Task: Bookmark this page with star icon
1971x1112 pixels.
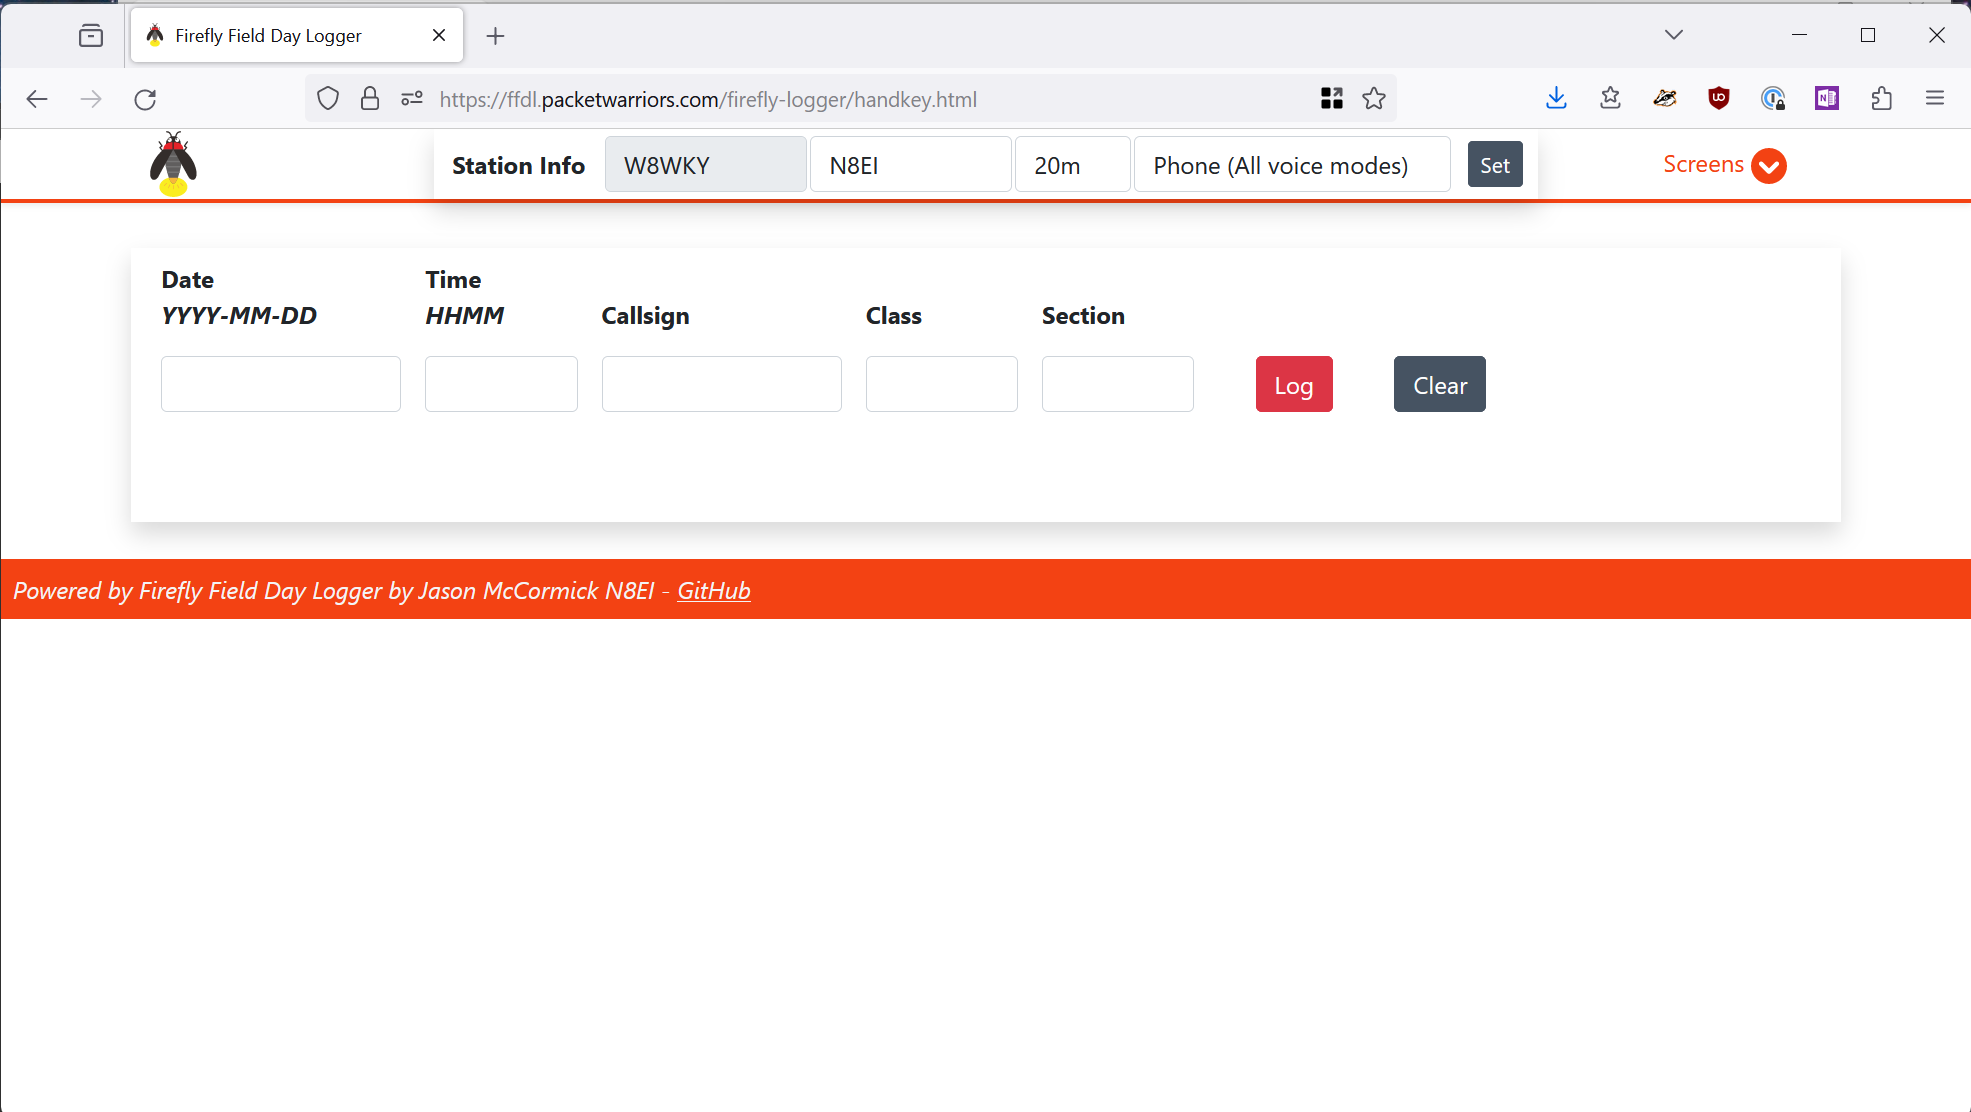Action: pos(1374,99)
